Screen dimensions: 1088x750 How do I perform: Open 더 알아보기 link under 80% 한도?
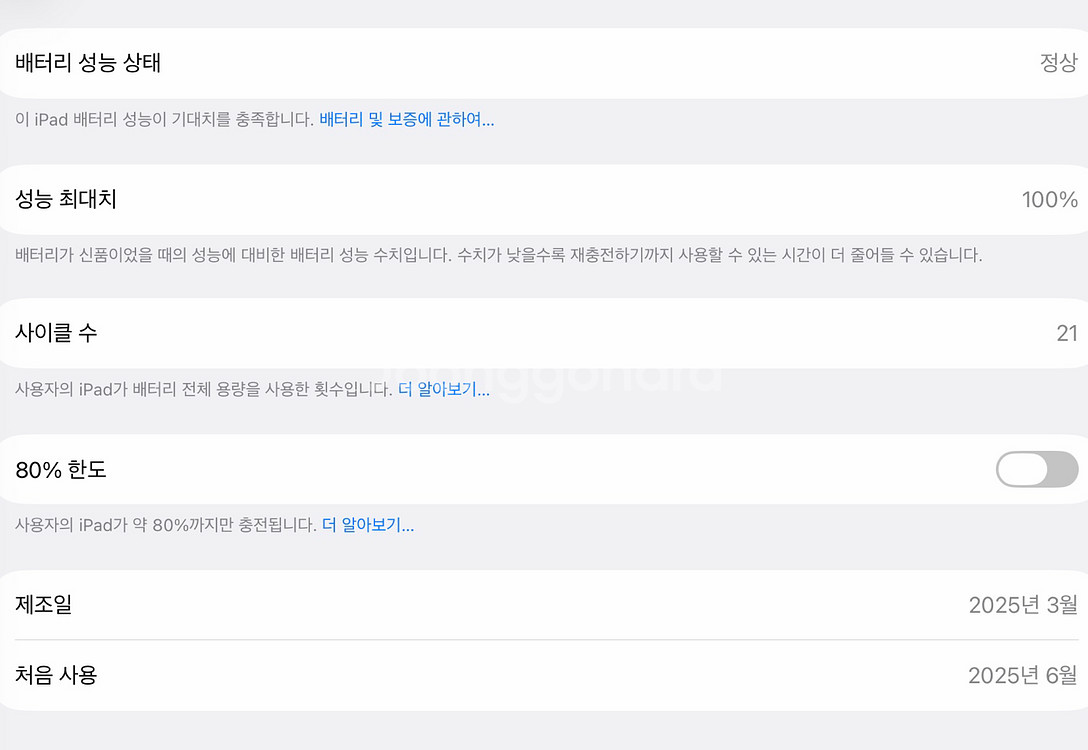(368, 525)
